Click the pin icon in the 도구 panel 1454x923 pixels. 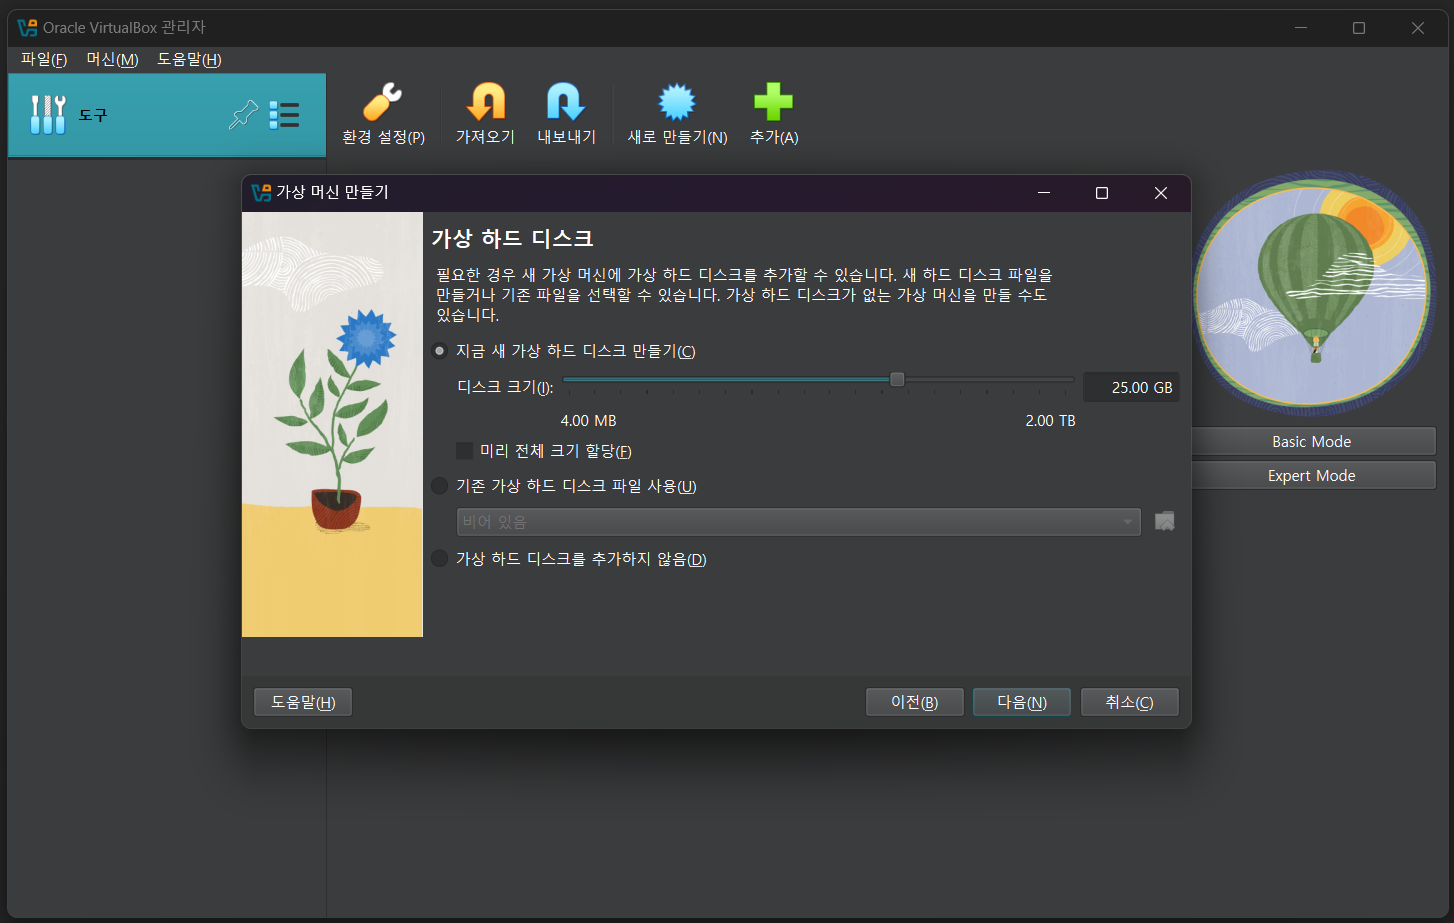click(x=243, y=115)
